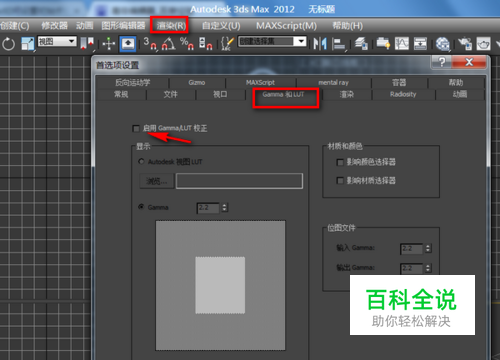
Task: Switch to the Gizmo tab
Action: pos(197,82)
